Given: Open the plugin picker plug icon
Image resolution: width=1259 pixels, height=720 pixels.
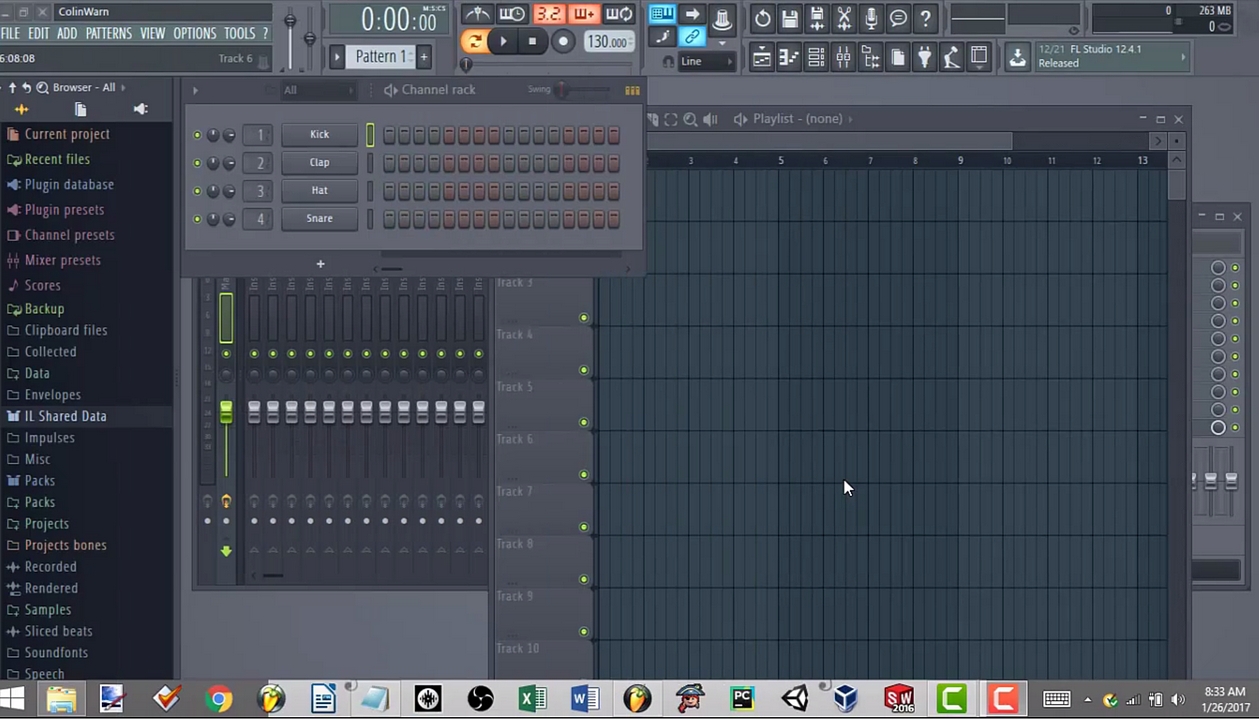Looking at the screenshot, I should [x=925, y=58].
